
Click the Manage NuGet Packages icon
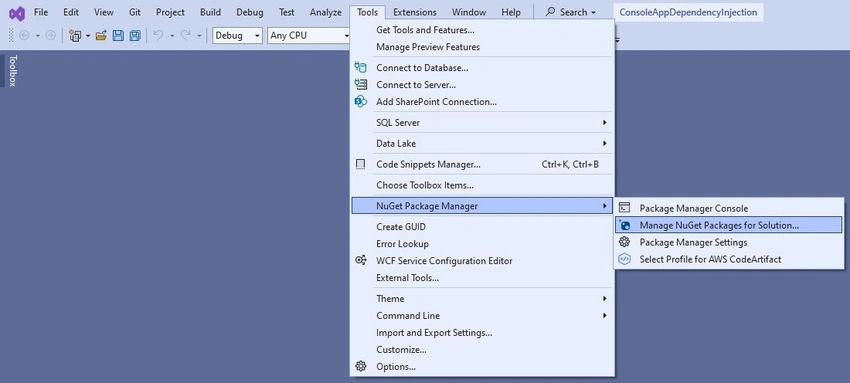point(624,225)
